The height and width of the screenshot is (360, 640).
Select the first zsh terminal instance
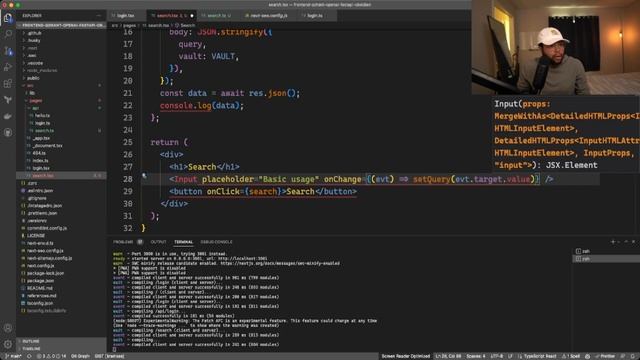606,251
